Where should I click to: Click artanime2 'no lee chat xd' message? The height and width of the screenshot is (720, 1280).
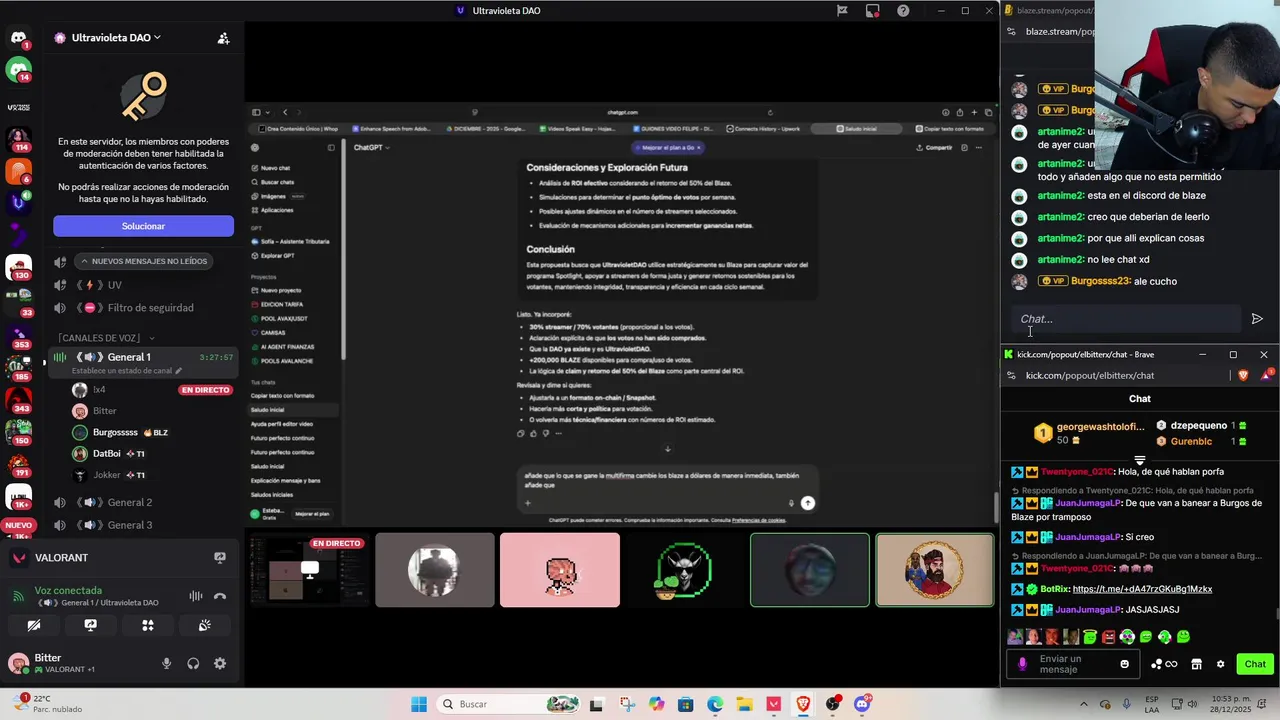click(x=1093, y=260)
